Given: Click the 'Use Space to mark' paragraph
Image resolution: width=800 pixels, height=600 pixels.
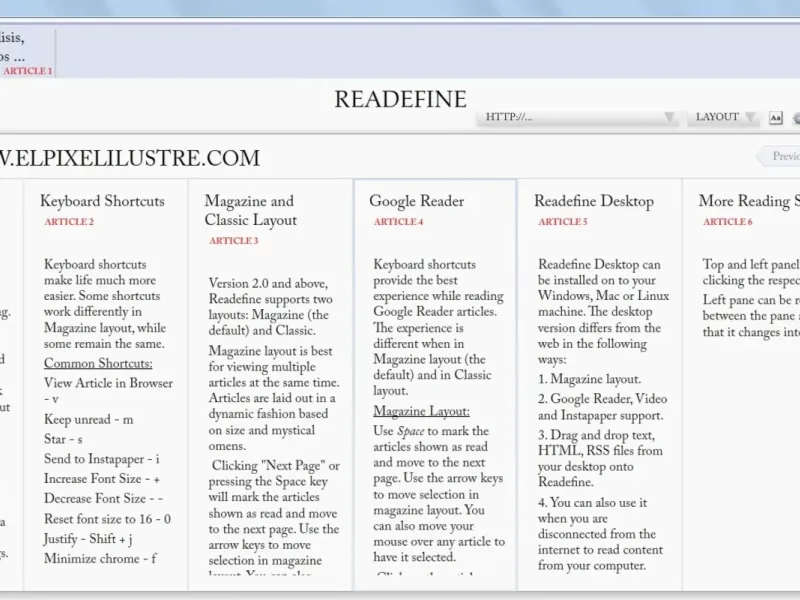Looking at the screenshot, I should [x=439, y=494].
